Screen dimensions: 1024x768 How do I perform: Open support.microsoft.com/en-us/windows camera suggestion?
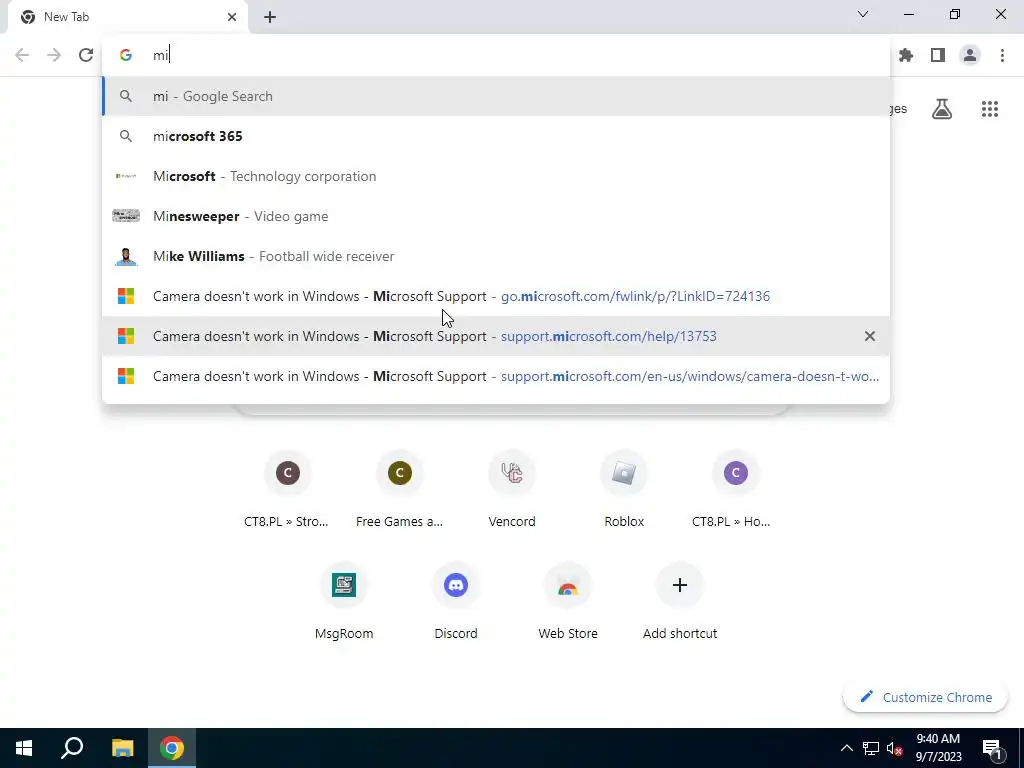496,376
